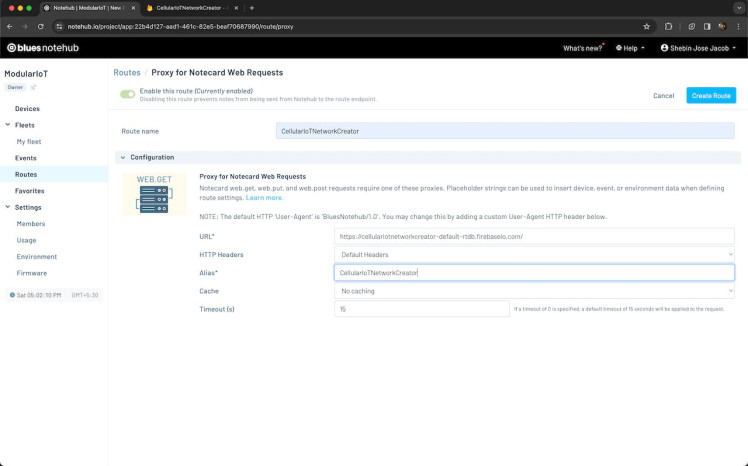Viewport: 748px width, 466px height.
Task: Open a new browser tab
Action: 252,8
